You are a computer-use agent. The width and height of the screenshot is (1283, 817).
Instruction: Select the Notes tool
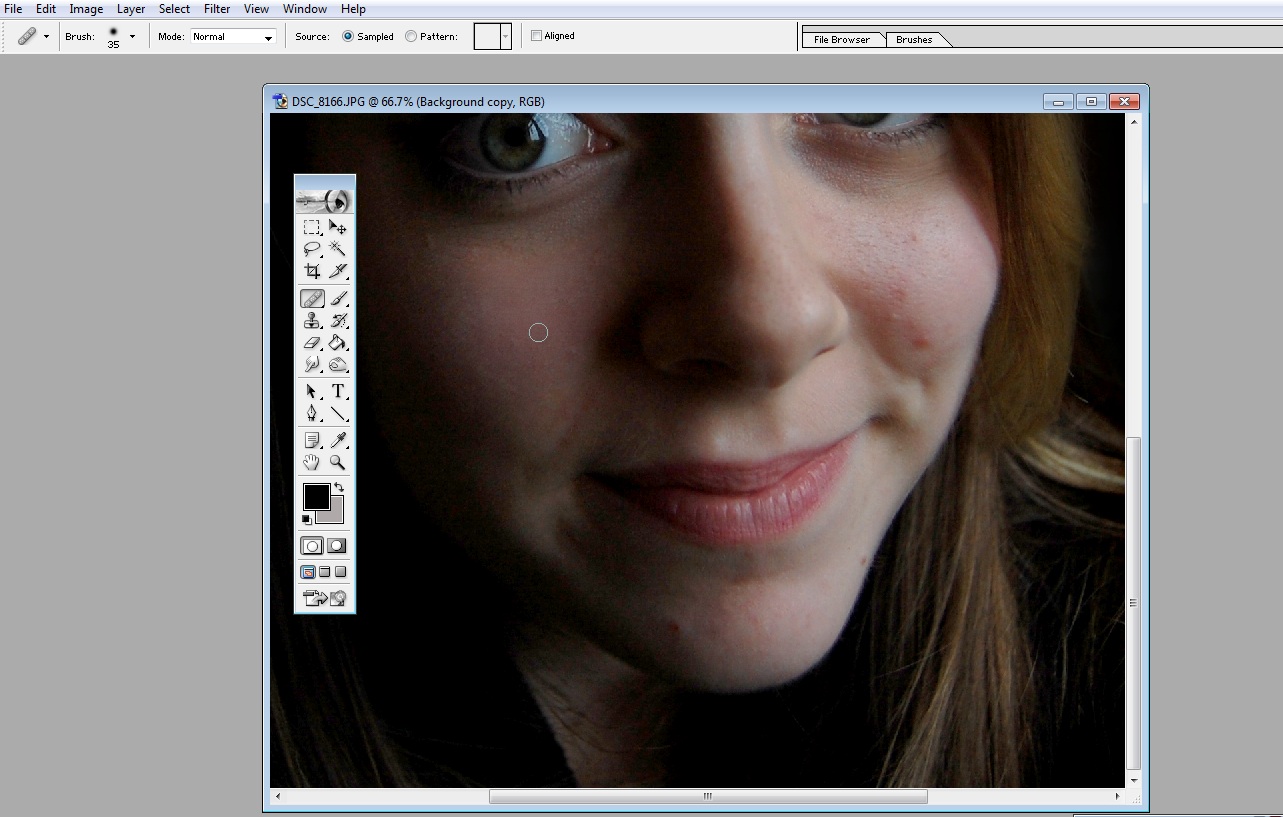click(312, 441)
